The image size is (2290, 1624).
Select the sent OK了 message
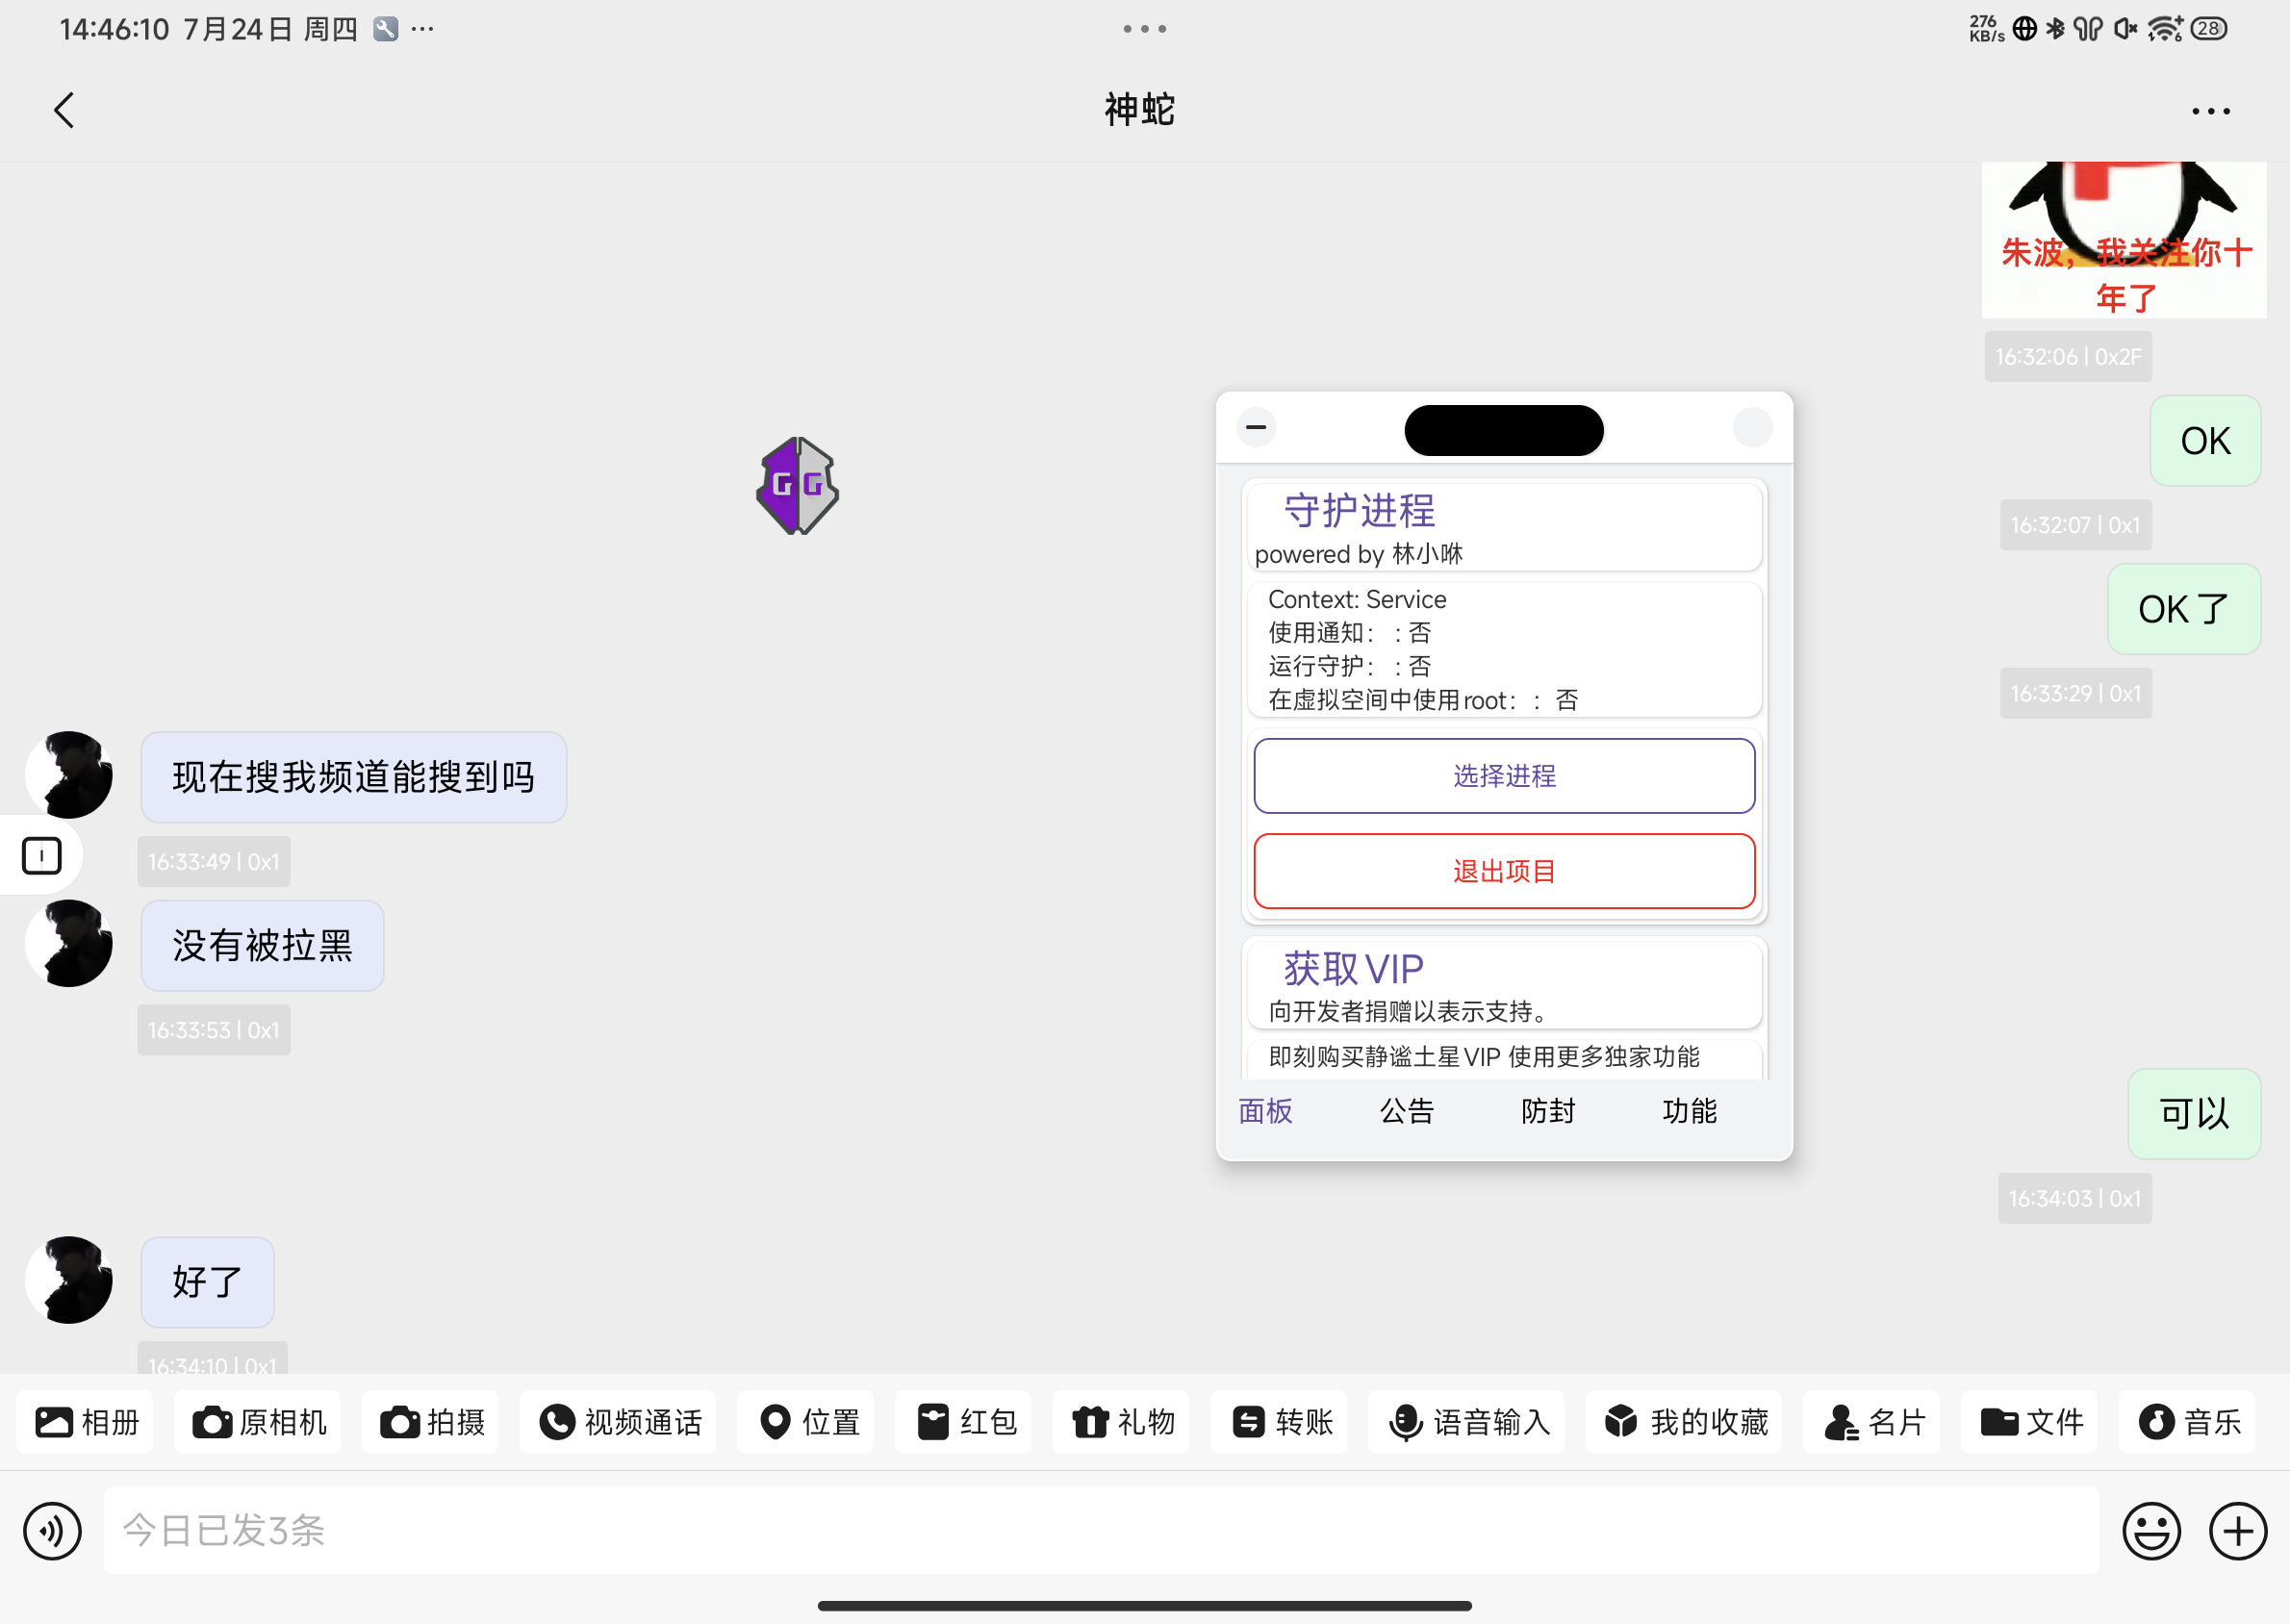point(2184,609)
